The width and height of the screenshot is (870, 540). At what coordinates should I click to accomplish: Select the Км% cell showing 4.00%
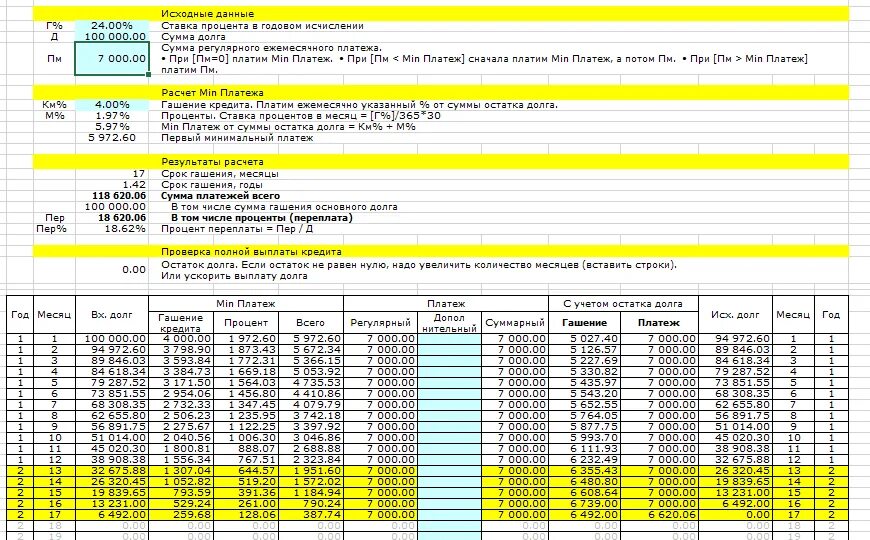pos(112,104)
